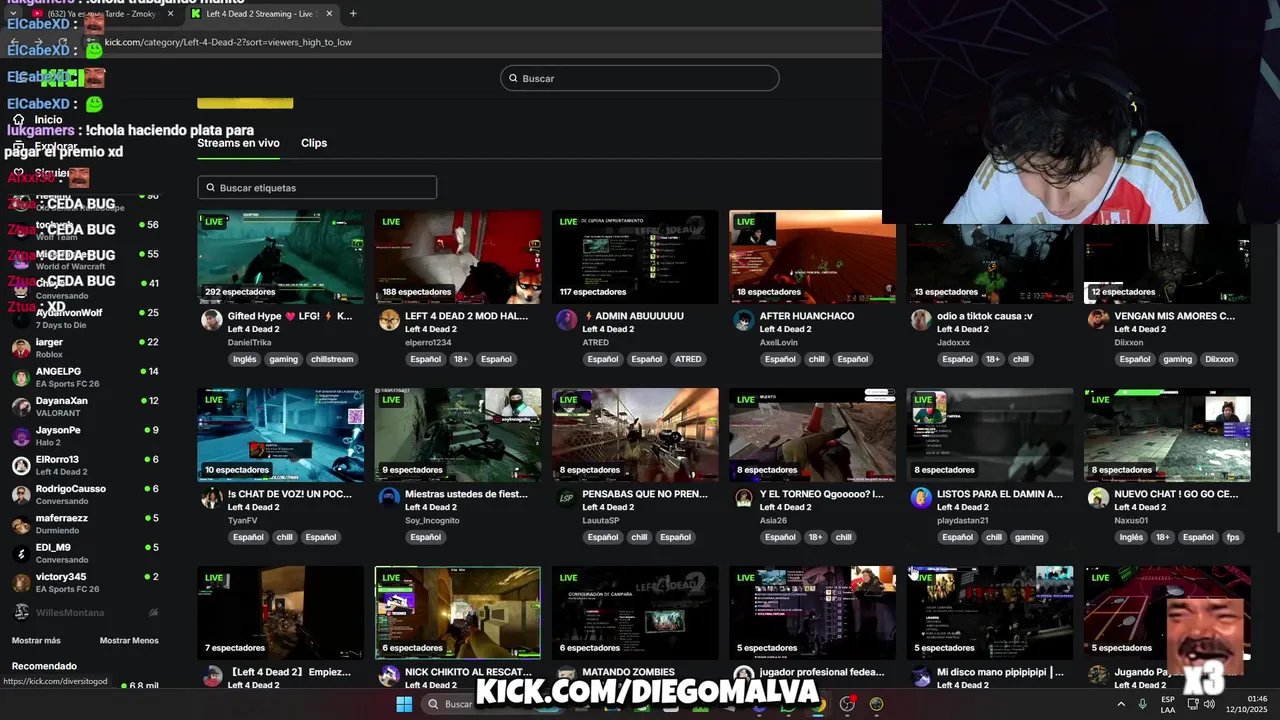Open the tab search dropdown chevron
The width and height of the screenshot is (1280, 720).
point(13,14)
